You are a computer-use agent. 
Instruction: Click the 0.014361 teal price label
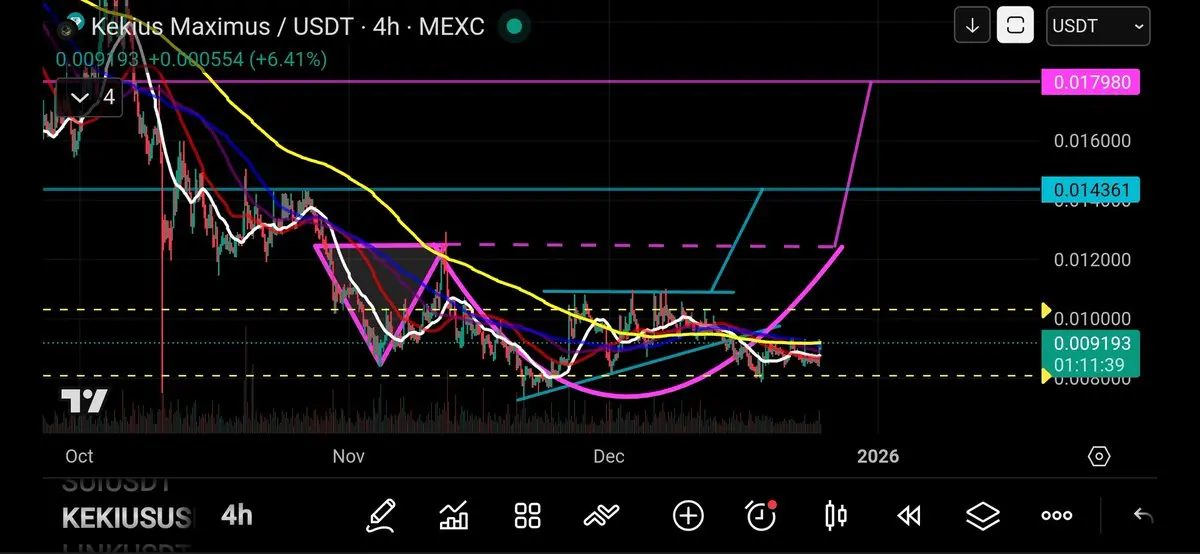click(1090, 189)
